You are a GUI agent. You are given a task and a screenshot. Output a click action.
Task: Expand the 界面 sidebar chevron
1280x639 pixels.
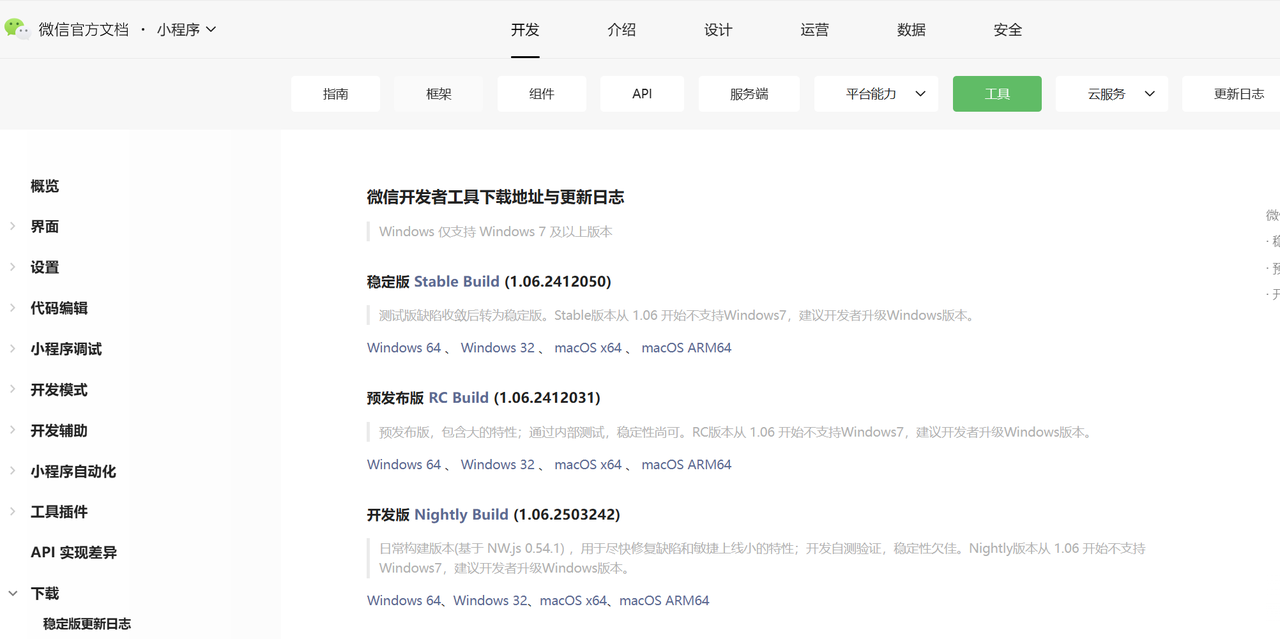pyautogui.click(x=13, y=226)
